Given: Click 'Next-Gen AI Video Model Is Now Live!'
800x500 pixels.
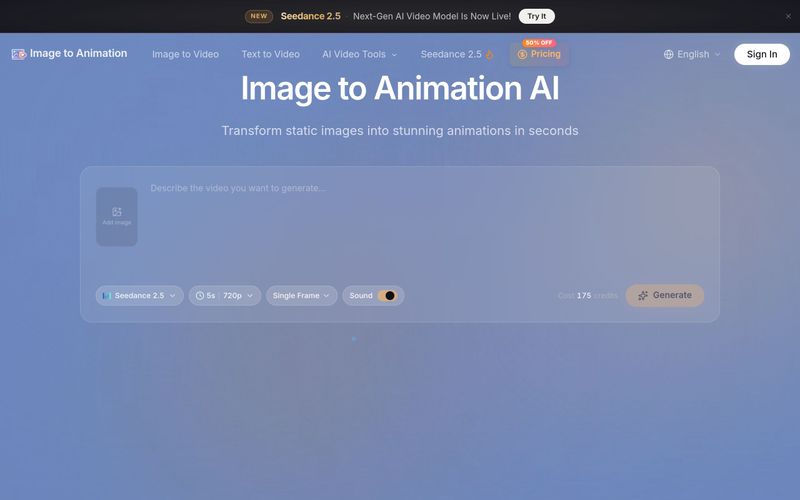Looking at the screenshot, I should tap(432, 16).
